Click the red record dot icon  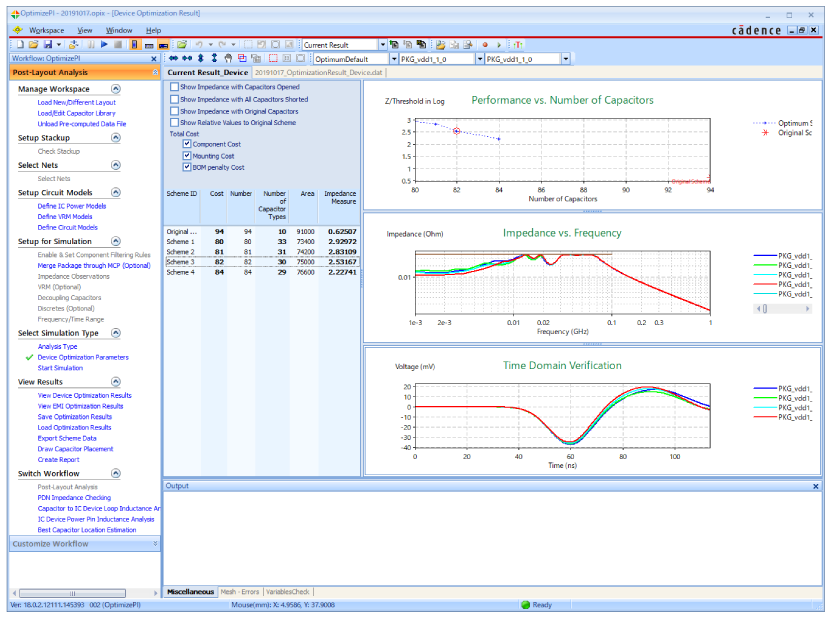tap(485, 45)
